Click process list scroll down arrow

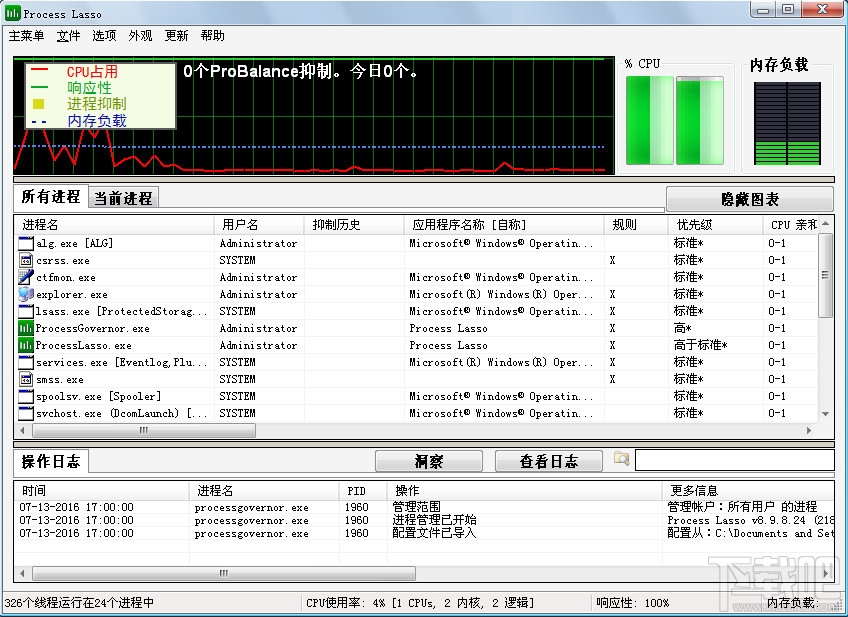pos(825,414)
